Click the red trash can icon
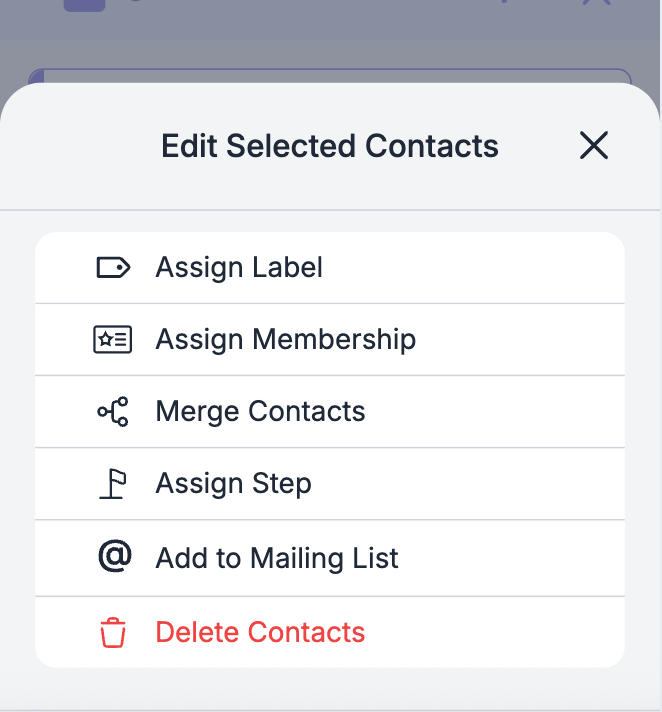662x712 pixels. (x=113, y=633)
